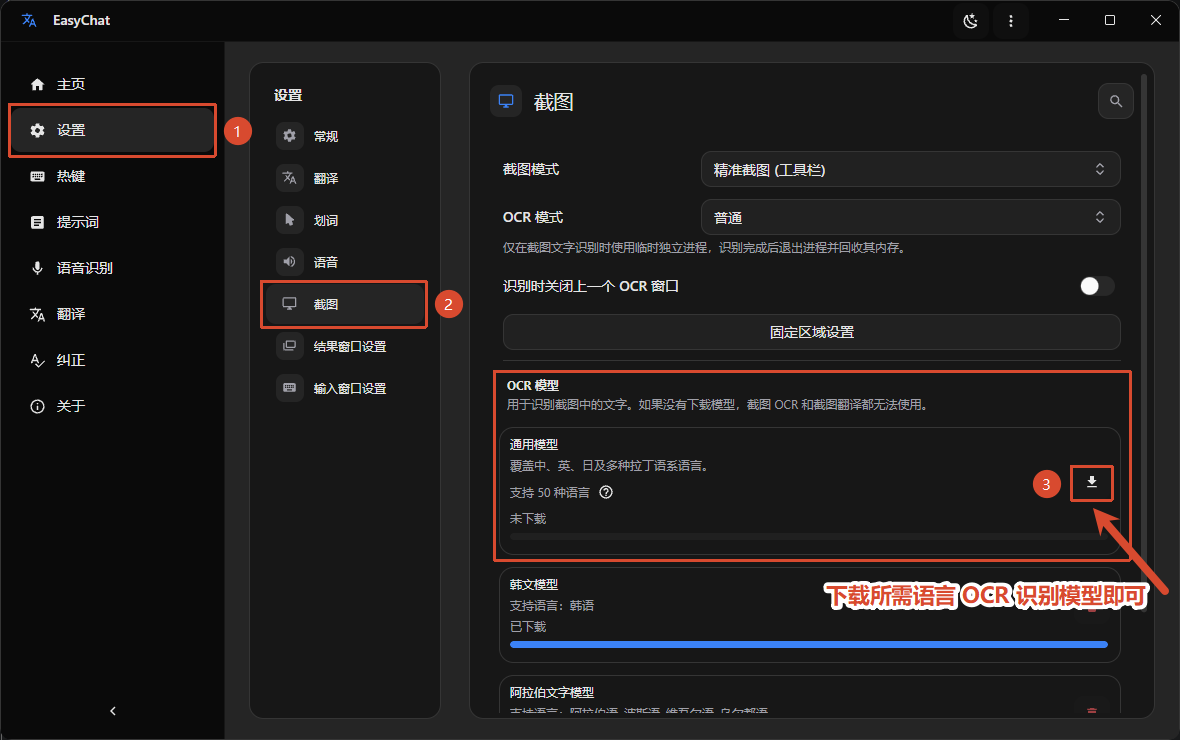Click the 韩文模型 blue progress bar
This screenshot has width=1180, height=740.
[808, 644]
